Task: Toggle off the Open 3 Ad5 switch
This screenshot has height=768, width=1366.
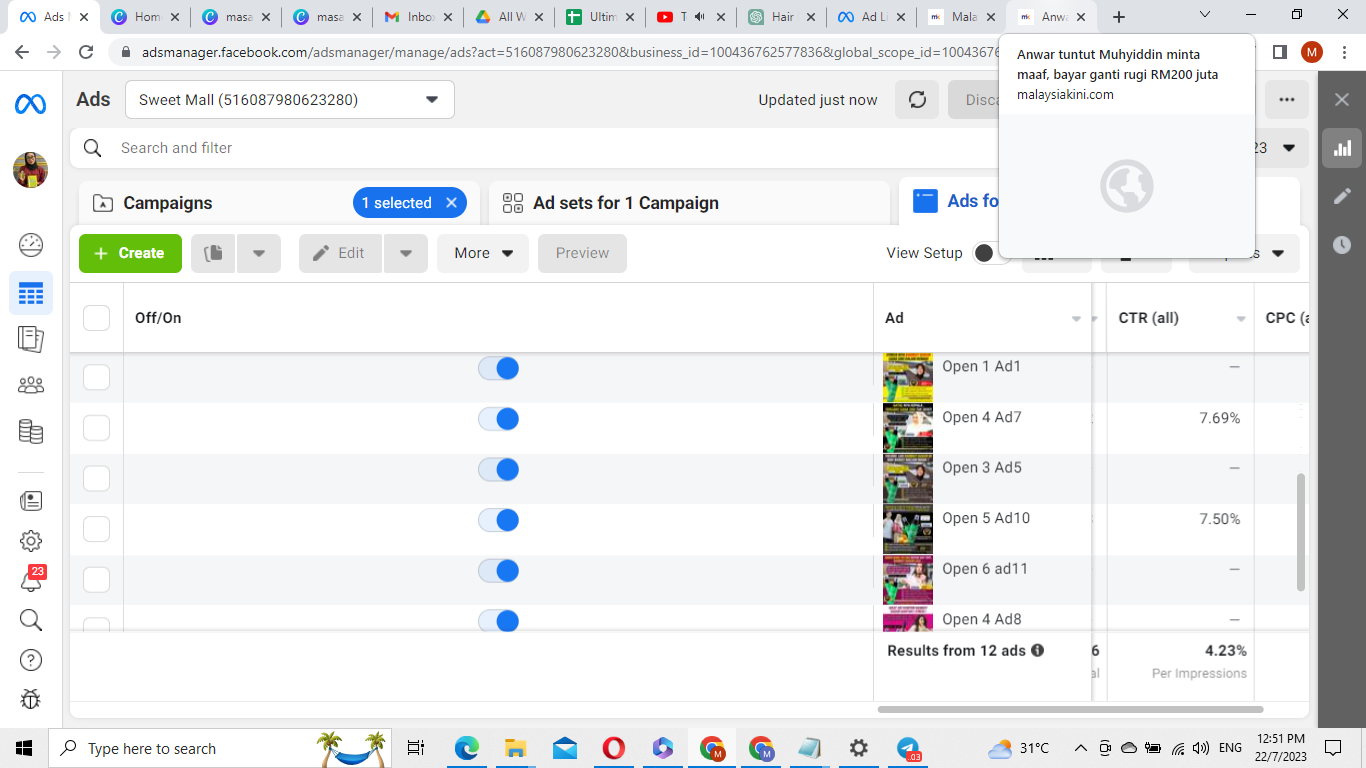Action: [498, 469]
